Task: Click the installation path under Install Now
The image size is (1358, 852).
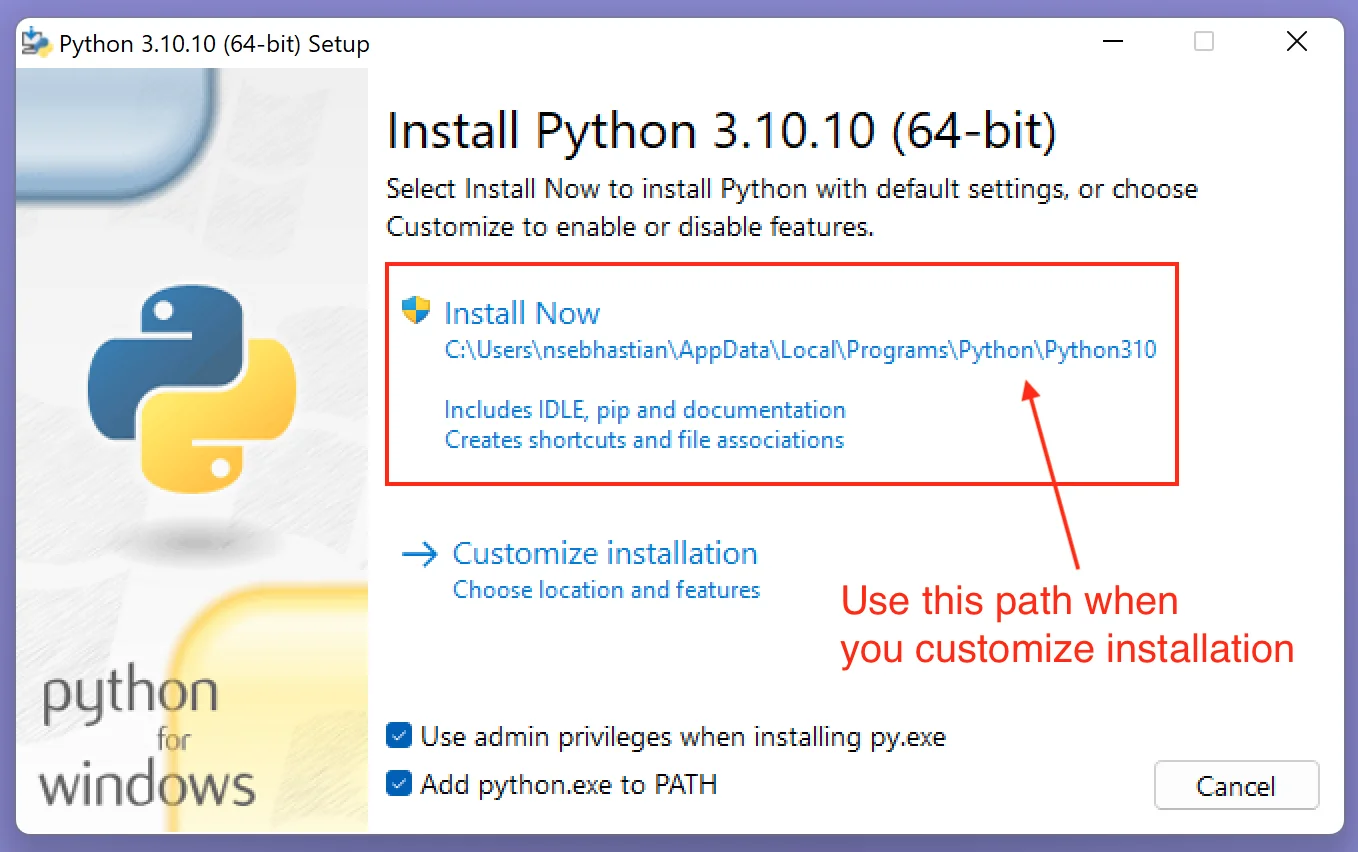Action: pos(800,349)
